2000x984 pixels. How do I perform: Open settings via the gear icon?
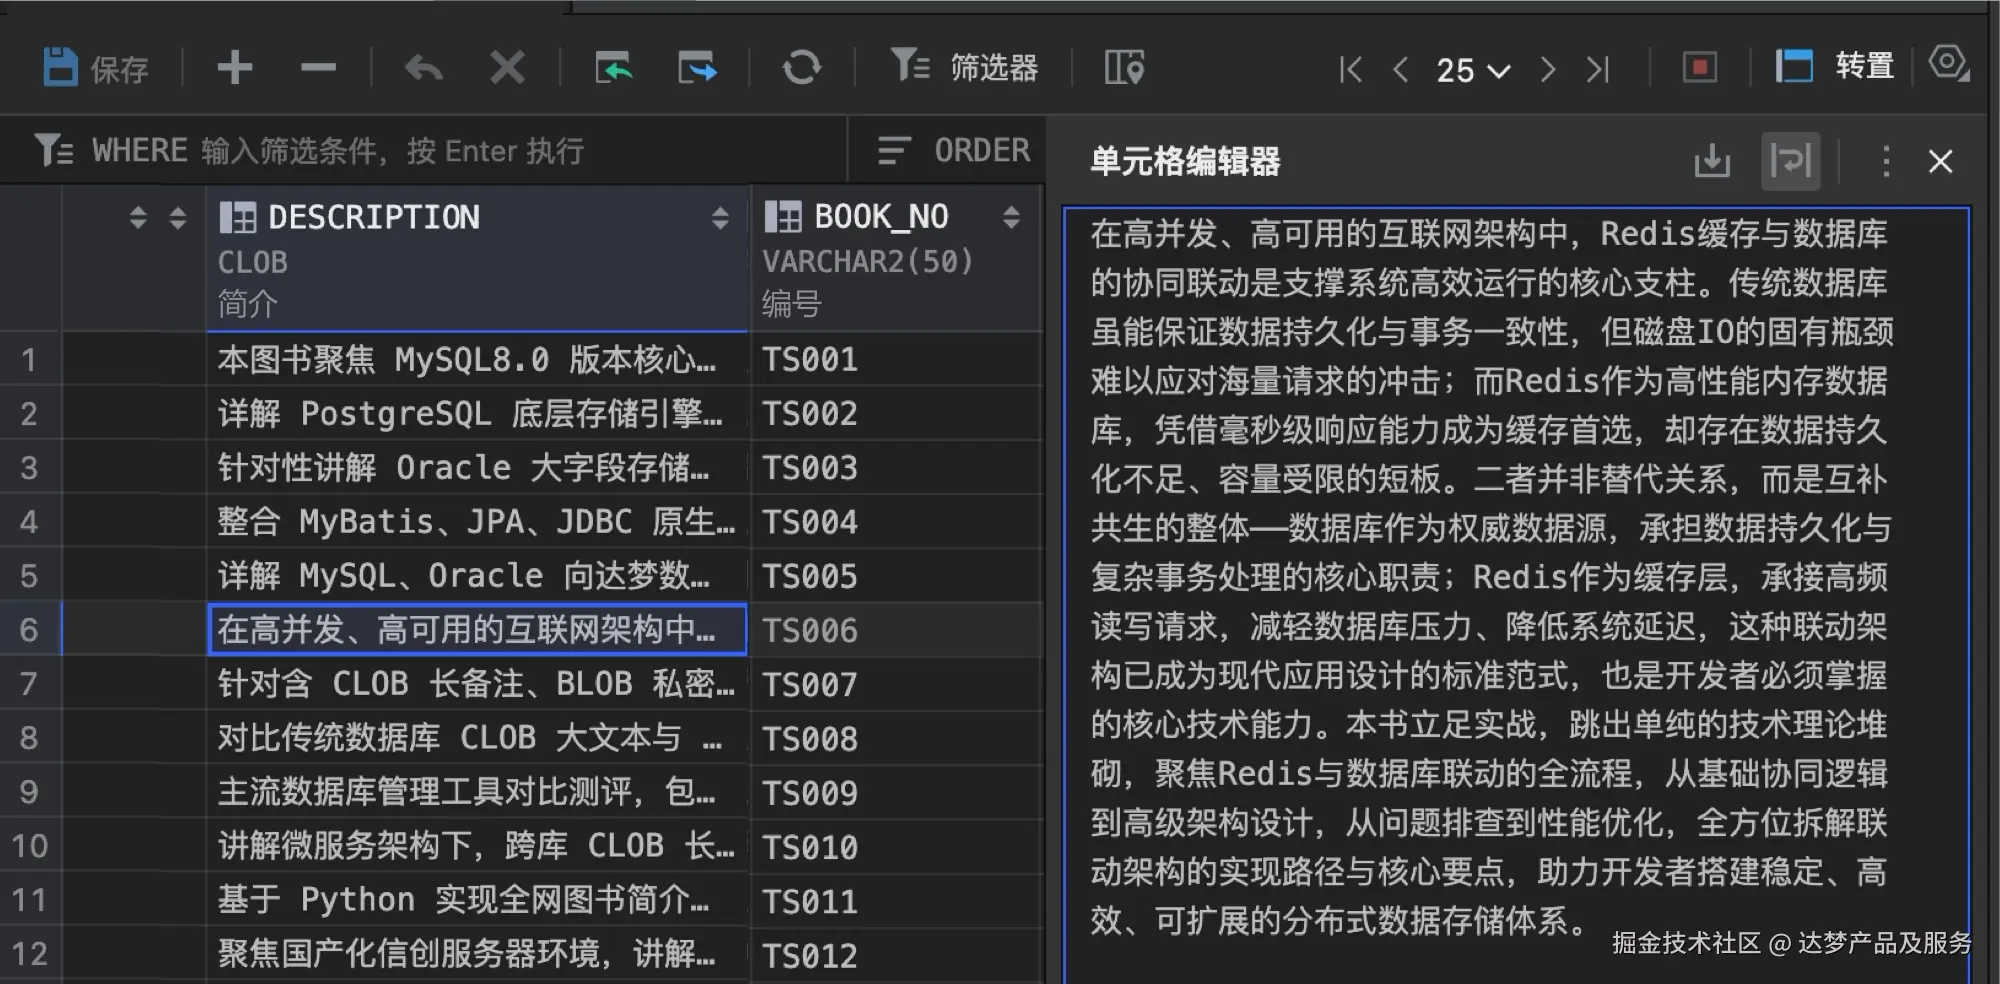tap(1948, 63)
